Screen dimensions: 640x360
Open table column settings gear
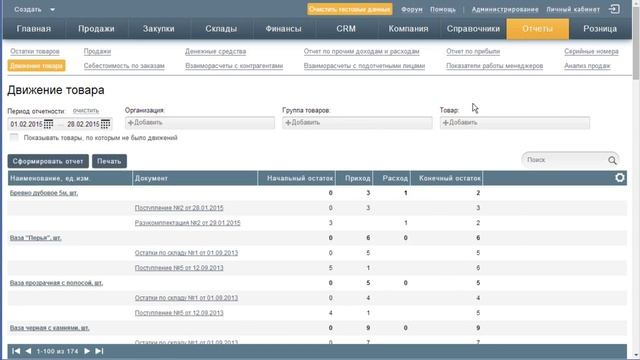click(620, 178)
